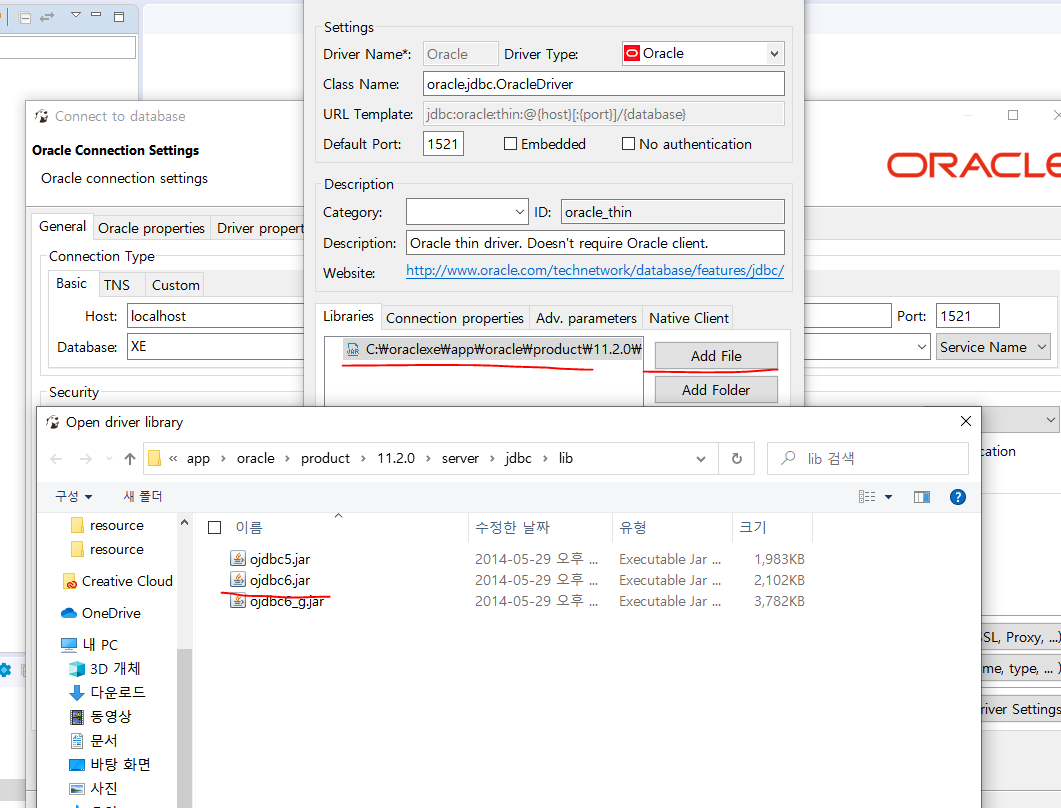Open 구성 organize menu
Screen dimensions: 1061x808
[73, 496]
